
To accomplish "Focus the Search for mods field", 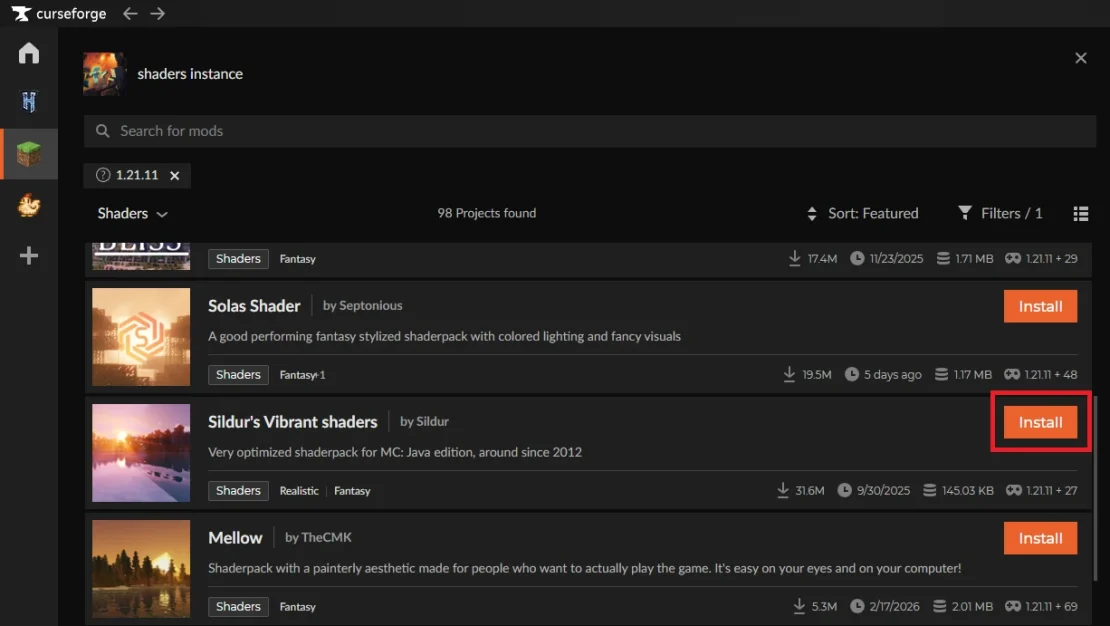I will click(x=590, y=131).
